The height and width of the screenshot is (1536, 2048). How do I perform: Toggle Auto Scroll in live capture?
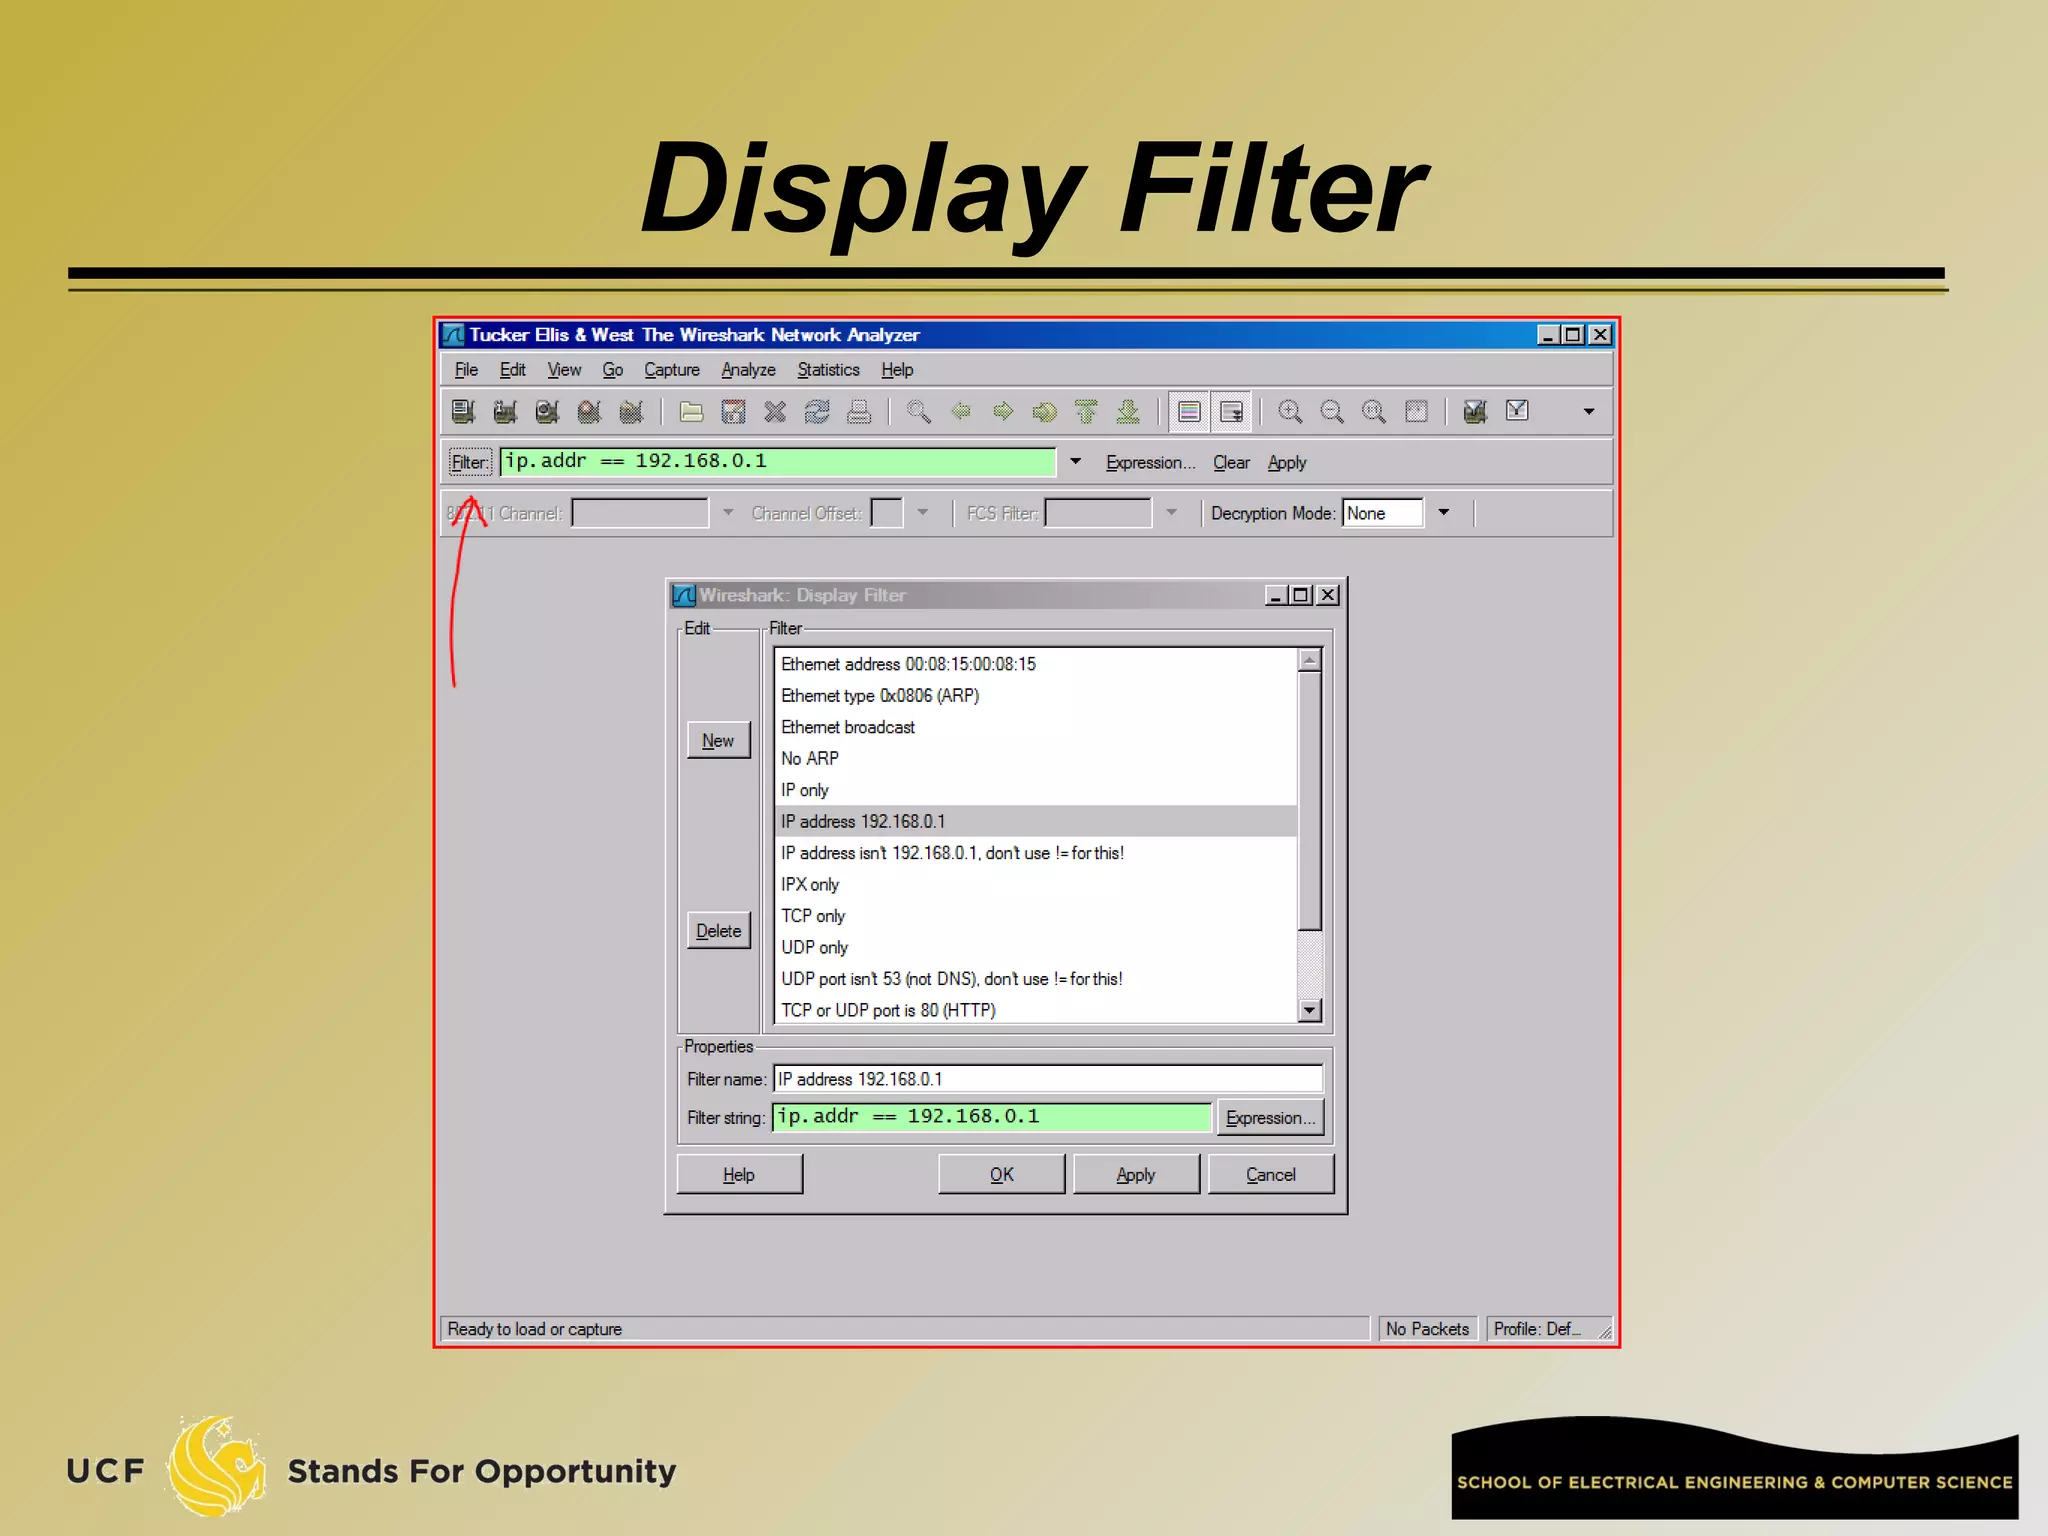coord(1231,411)
